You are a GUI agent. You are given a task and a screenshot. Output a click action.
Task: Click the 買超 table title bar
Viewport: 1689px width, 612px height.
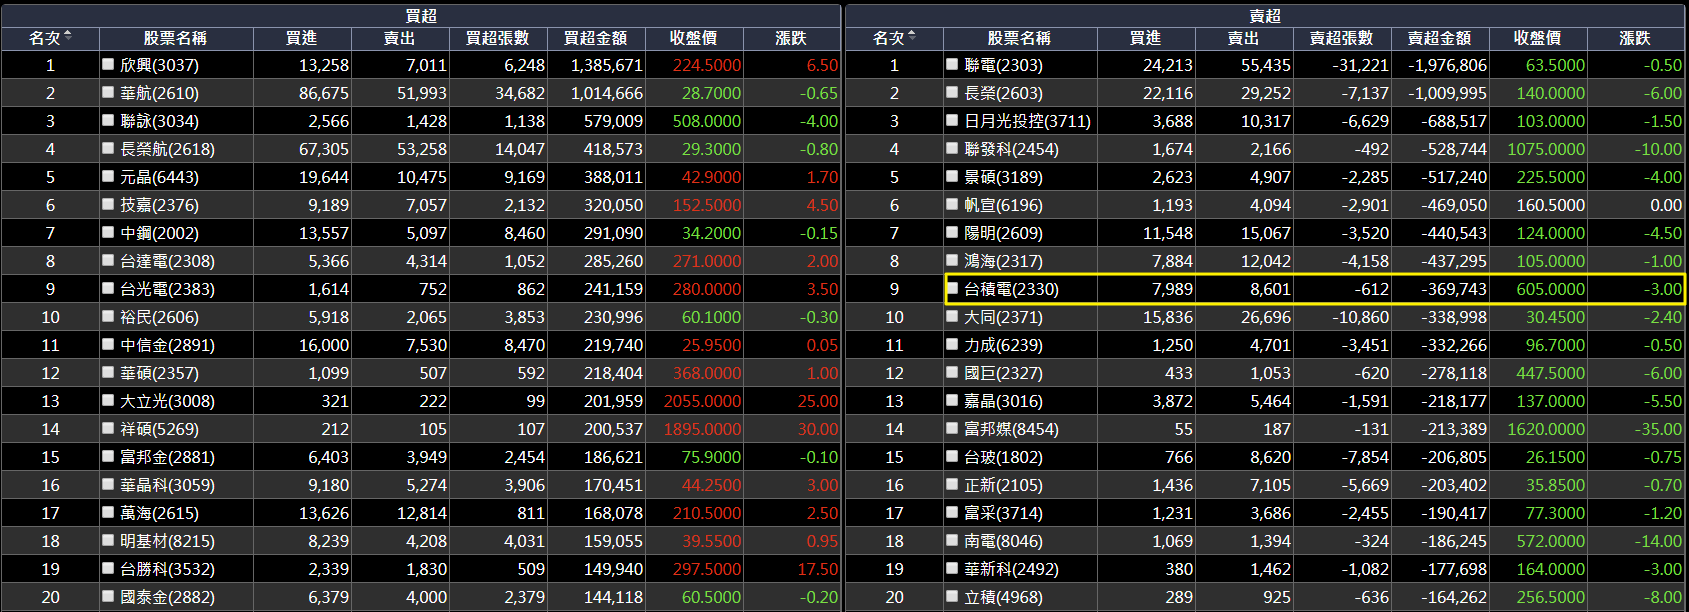(421, 15)
